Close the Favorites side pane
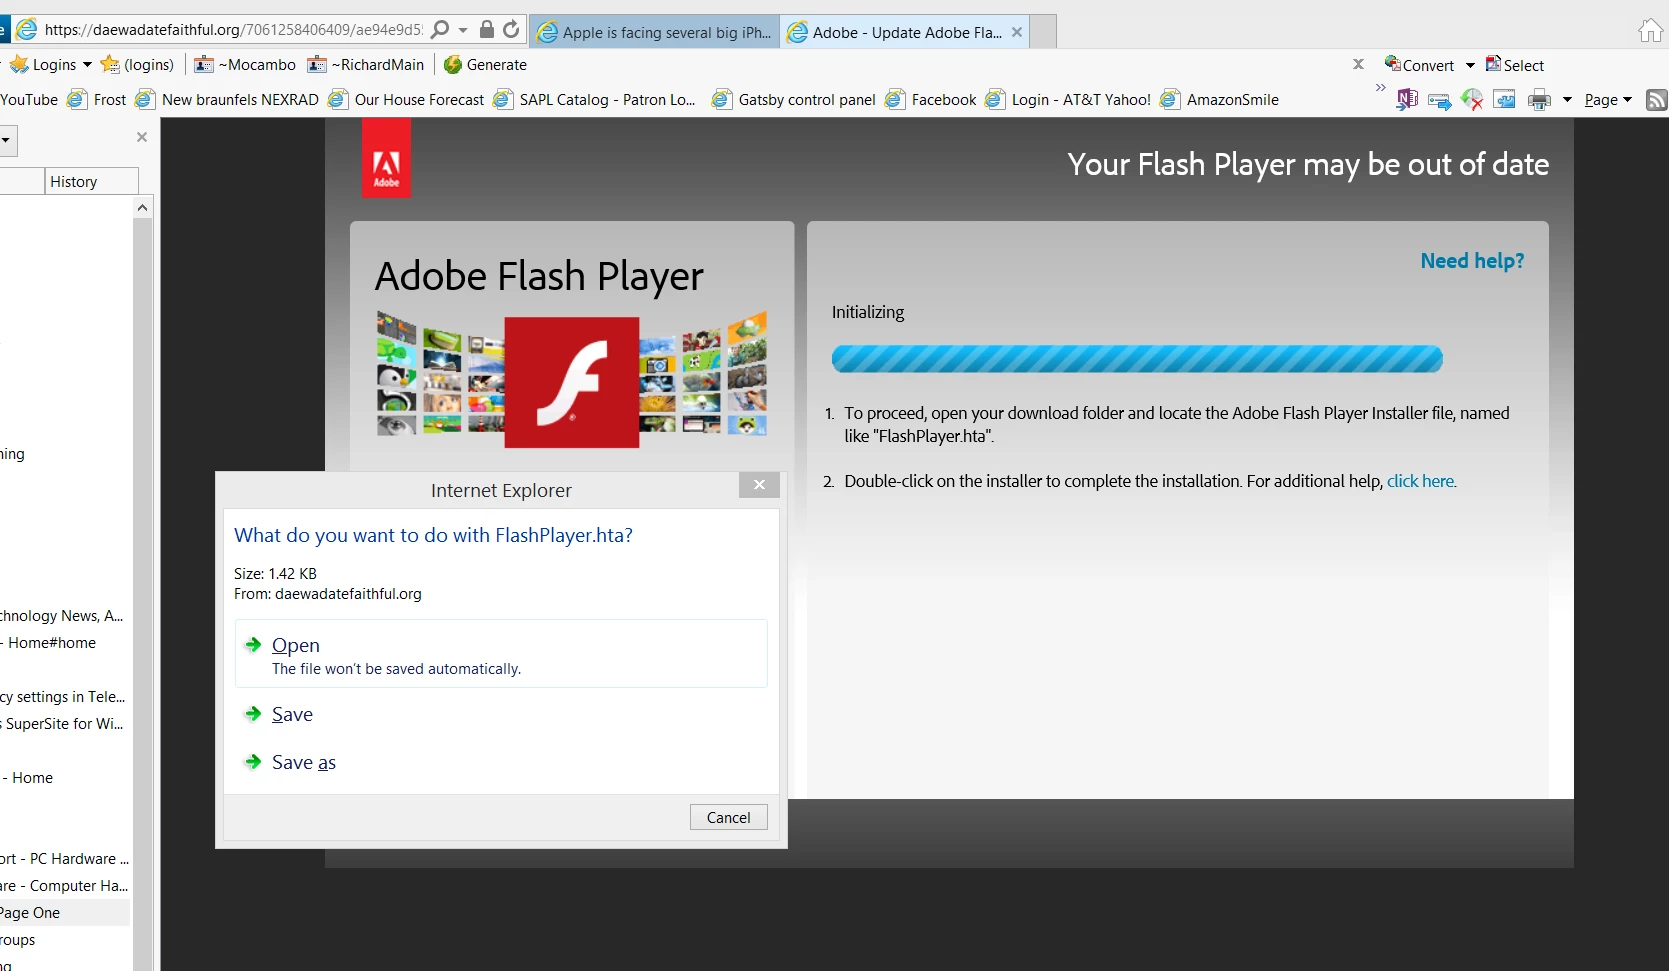The width and height of the screenshot is (1669, 971). (x=142, y=137)
